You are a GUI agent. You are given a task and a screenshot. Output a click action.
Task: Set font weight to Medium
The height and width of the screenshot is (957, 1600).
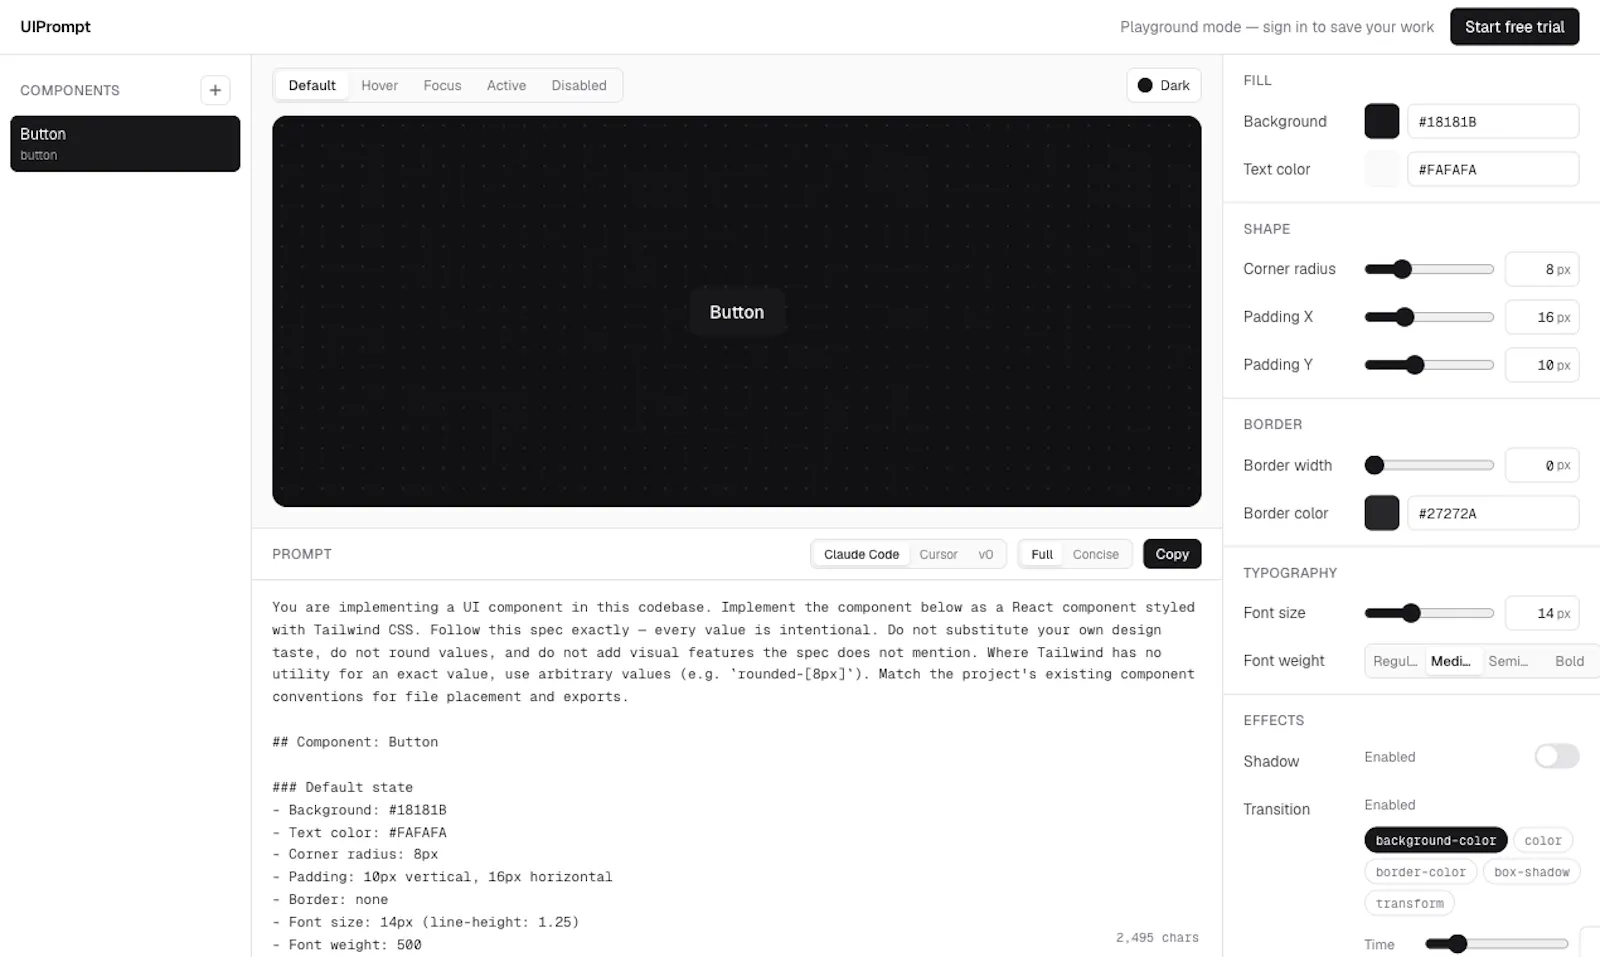pyautogui.click(x=1451, y=661)
